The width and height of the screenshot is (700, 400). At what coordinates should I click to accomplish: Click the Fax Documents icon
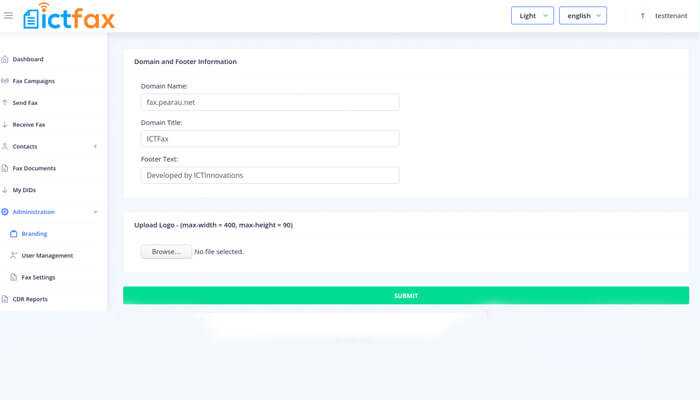(x=5, y=168)
